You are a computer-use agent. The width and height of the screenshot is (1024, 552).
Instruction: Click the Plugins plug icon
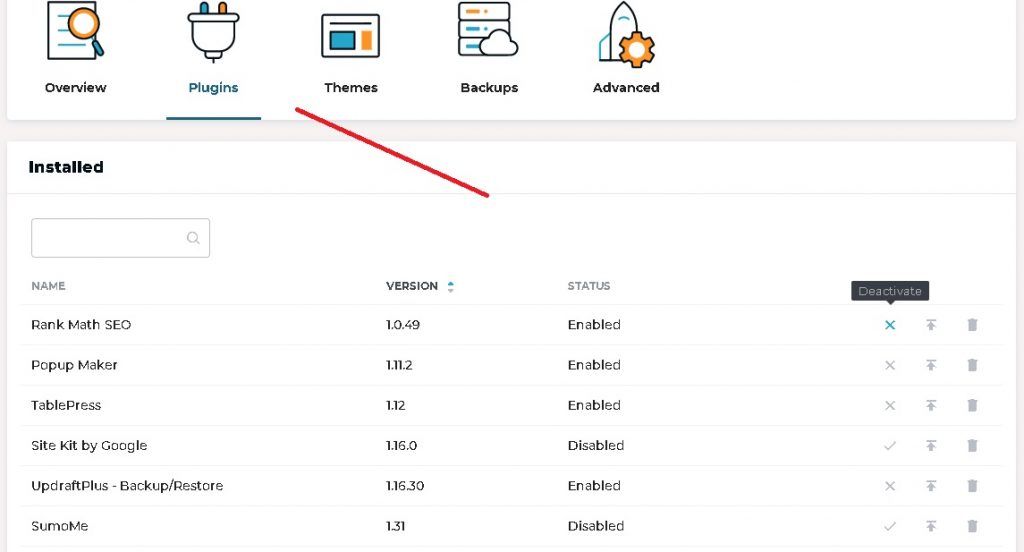point(214,32)
